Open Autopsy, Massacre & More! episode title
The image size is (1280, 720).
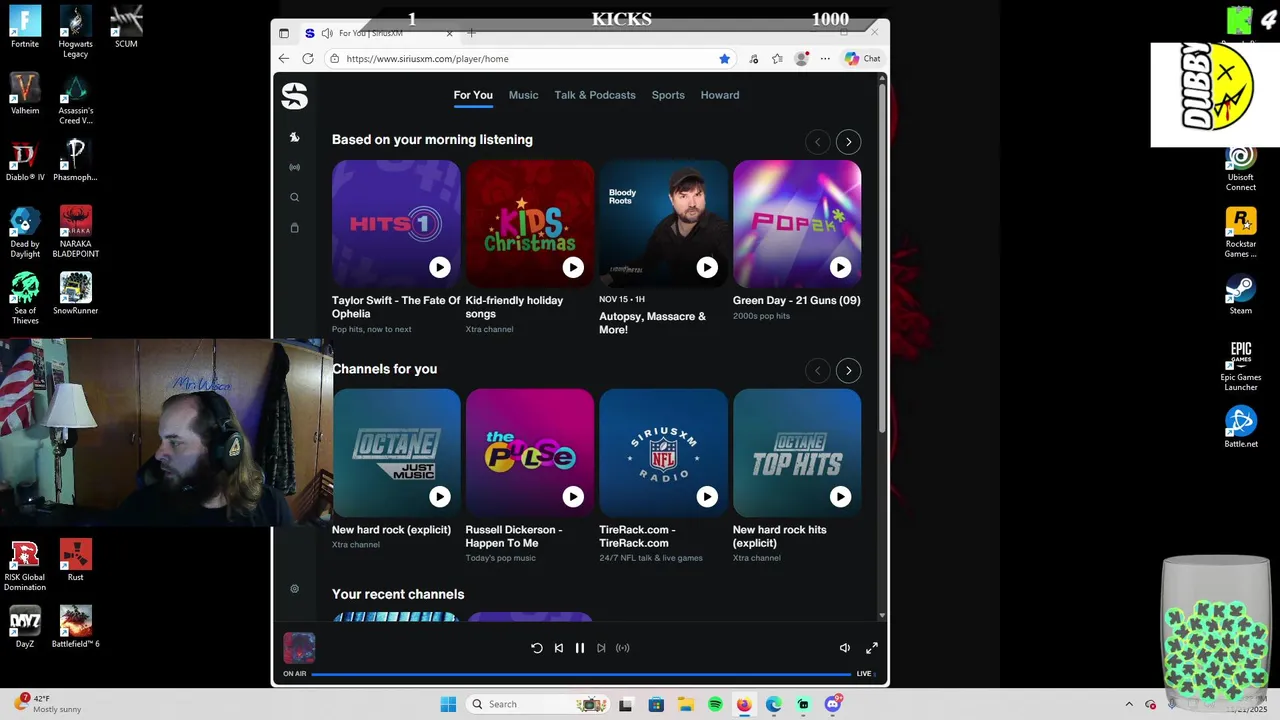pyautogui.click(x=652, y=323)
